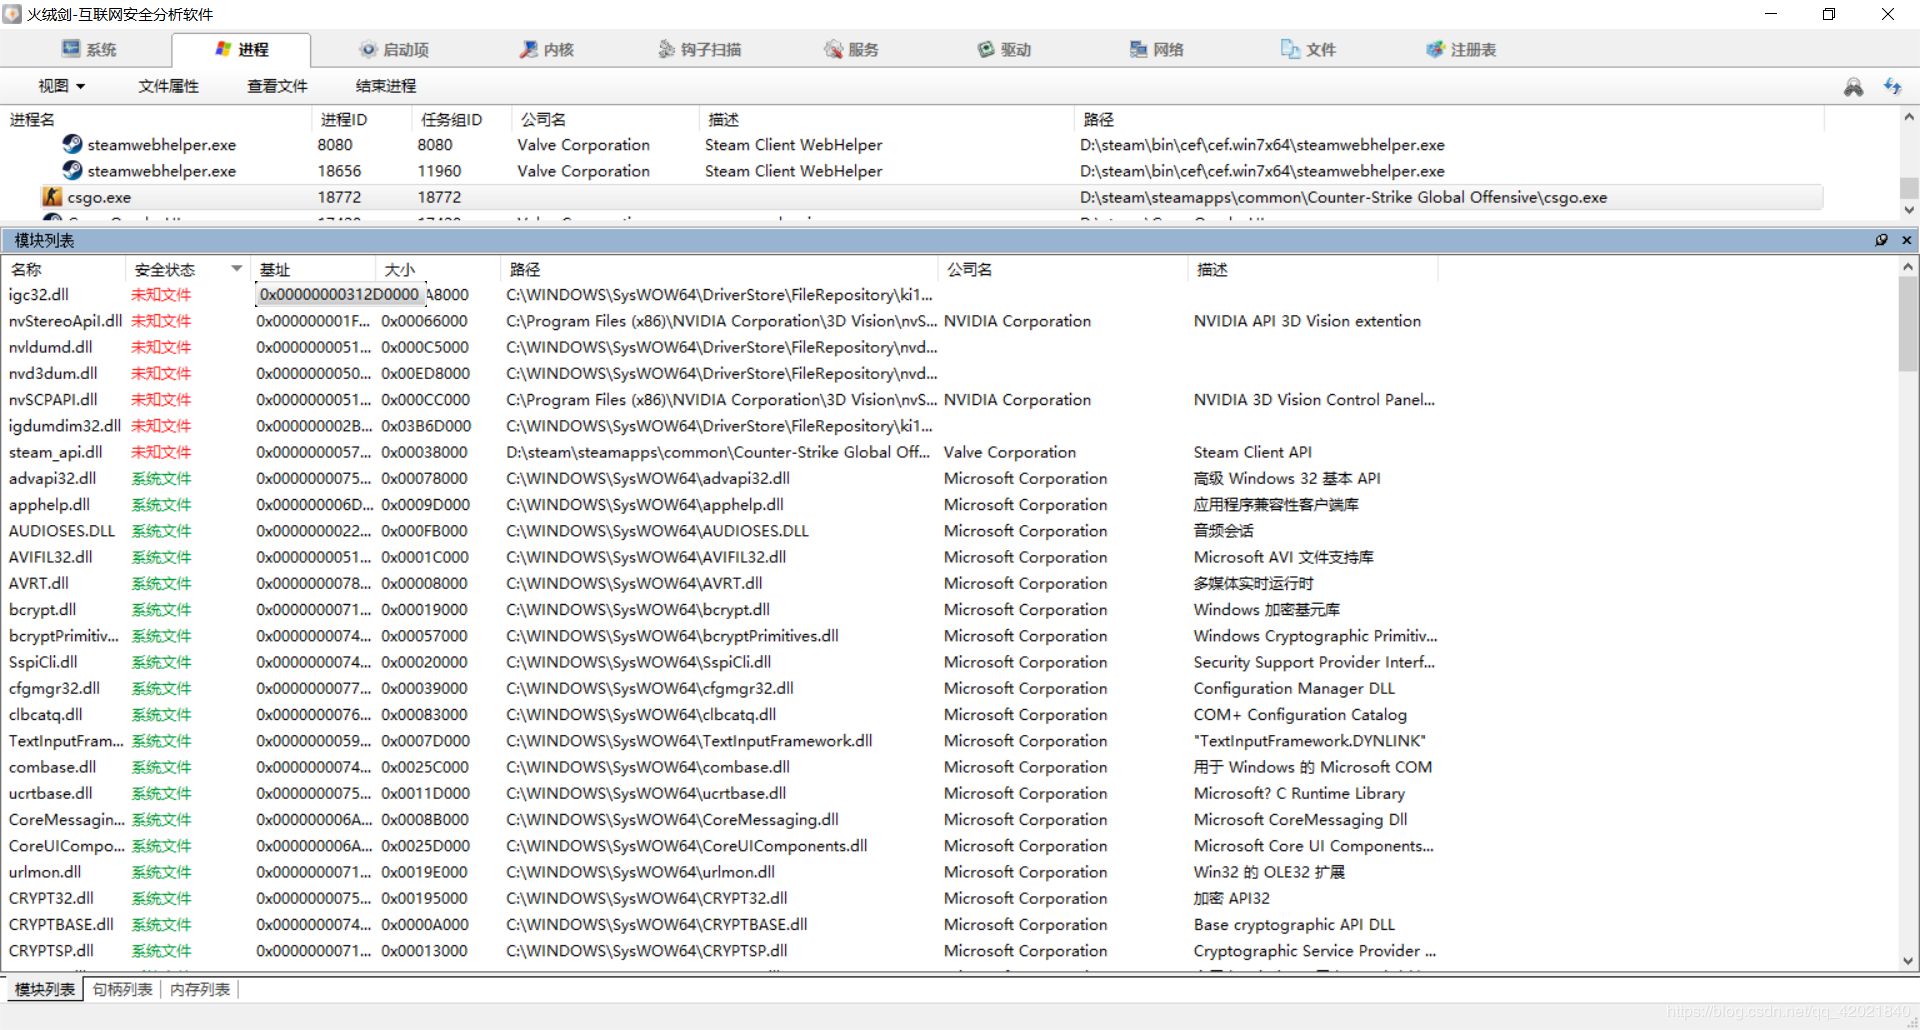This screenshot has width=1920, height=1030.
Task: Go to the 钩子扫描 tab
Action: 699,49
